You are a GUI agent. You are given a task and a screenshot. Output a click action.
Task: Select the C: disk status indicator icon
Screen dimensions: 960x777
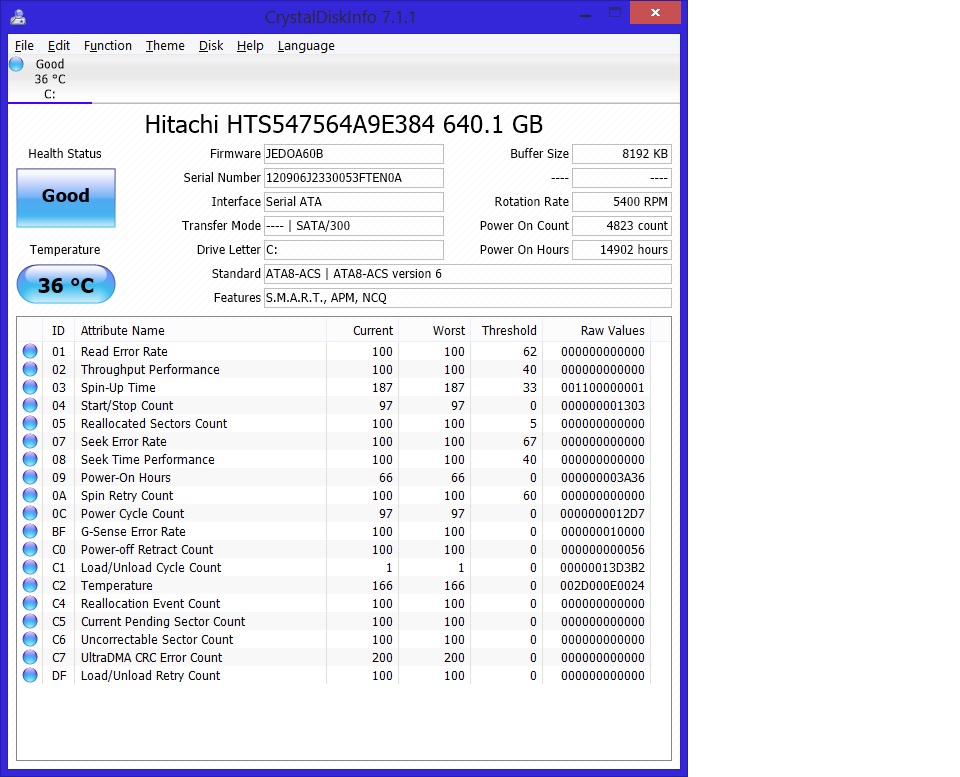pos(17,64)
